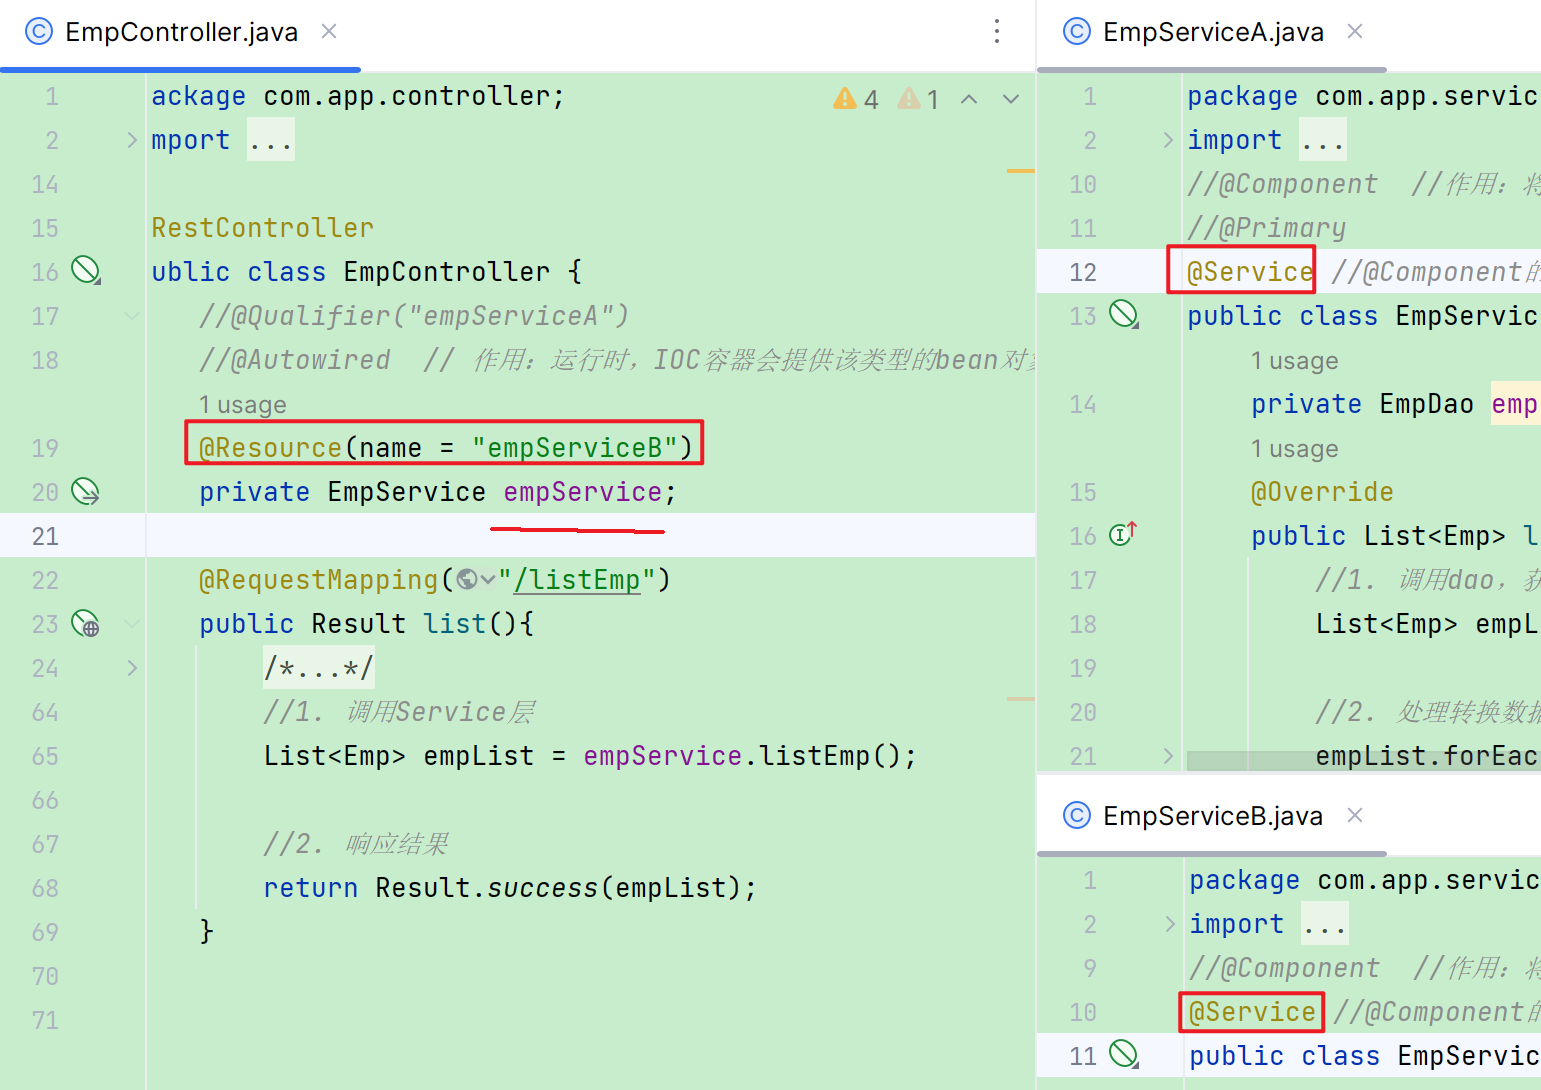
Task: Click implements-method gutter icon on line 16
Action: coord(1123,534)
